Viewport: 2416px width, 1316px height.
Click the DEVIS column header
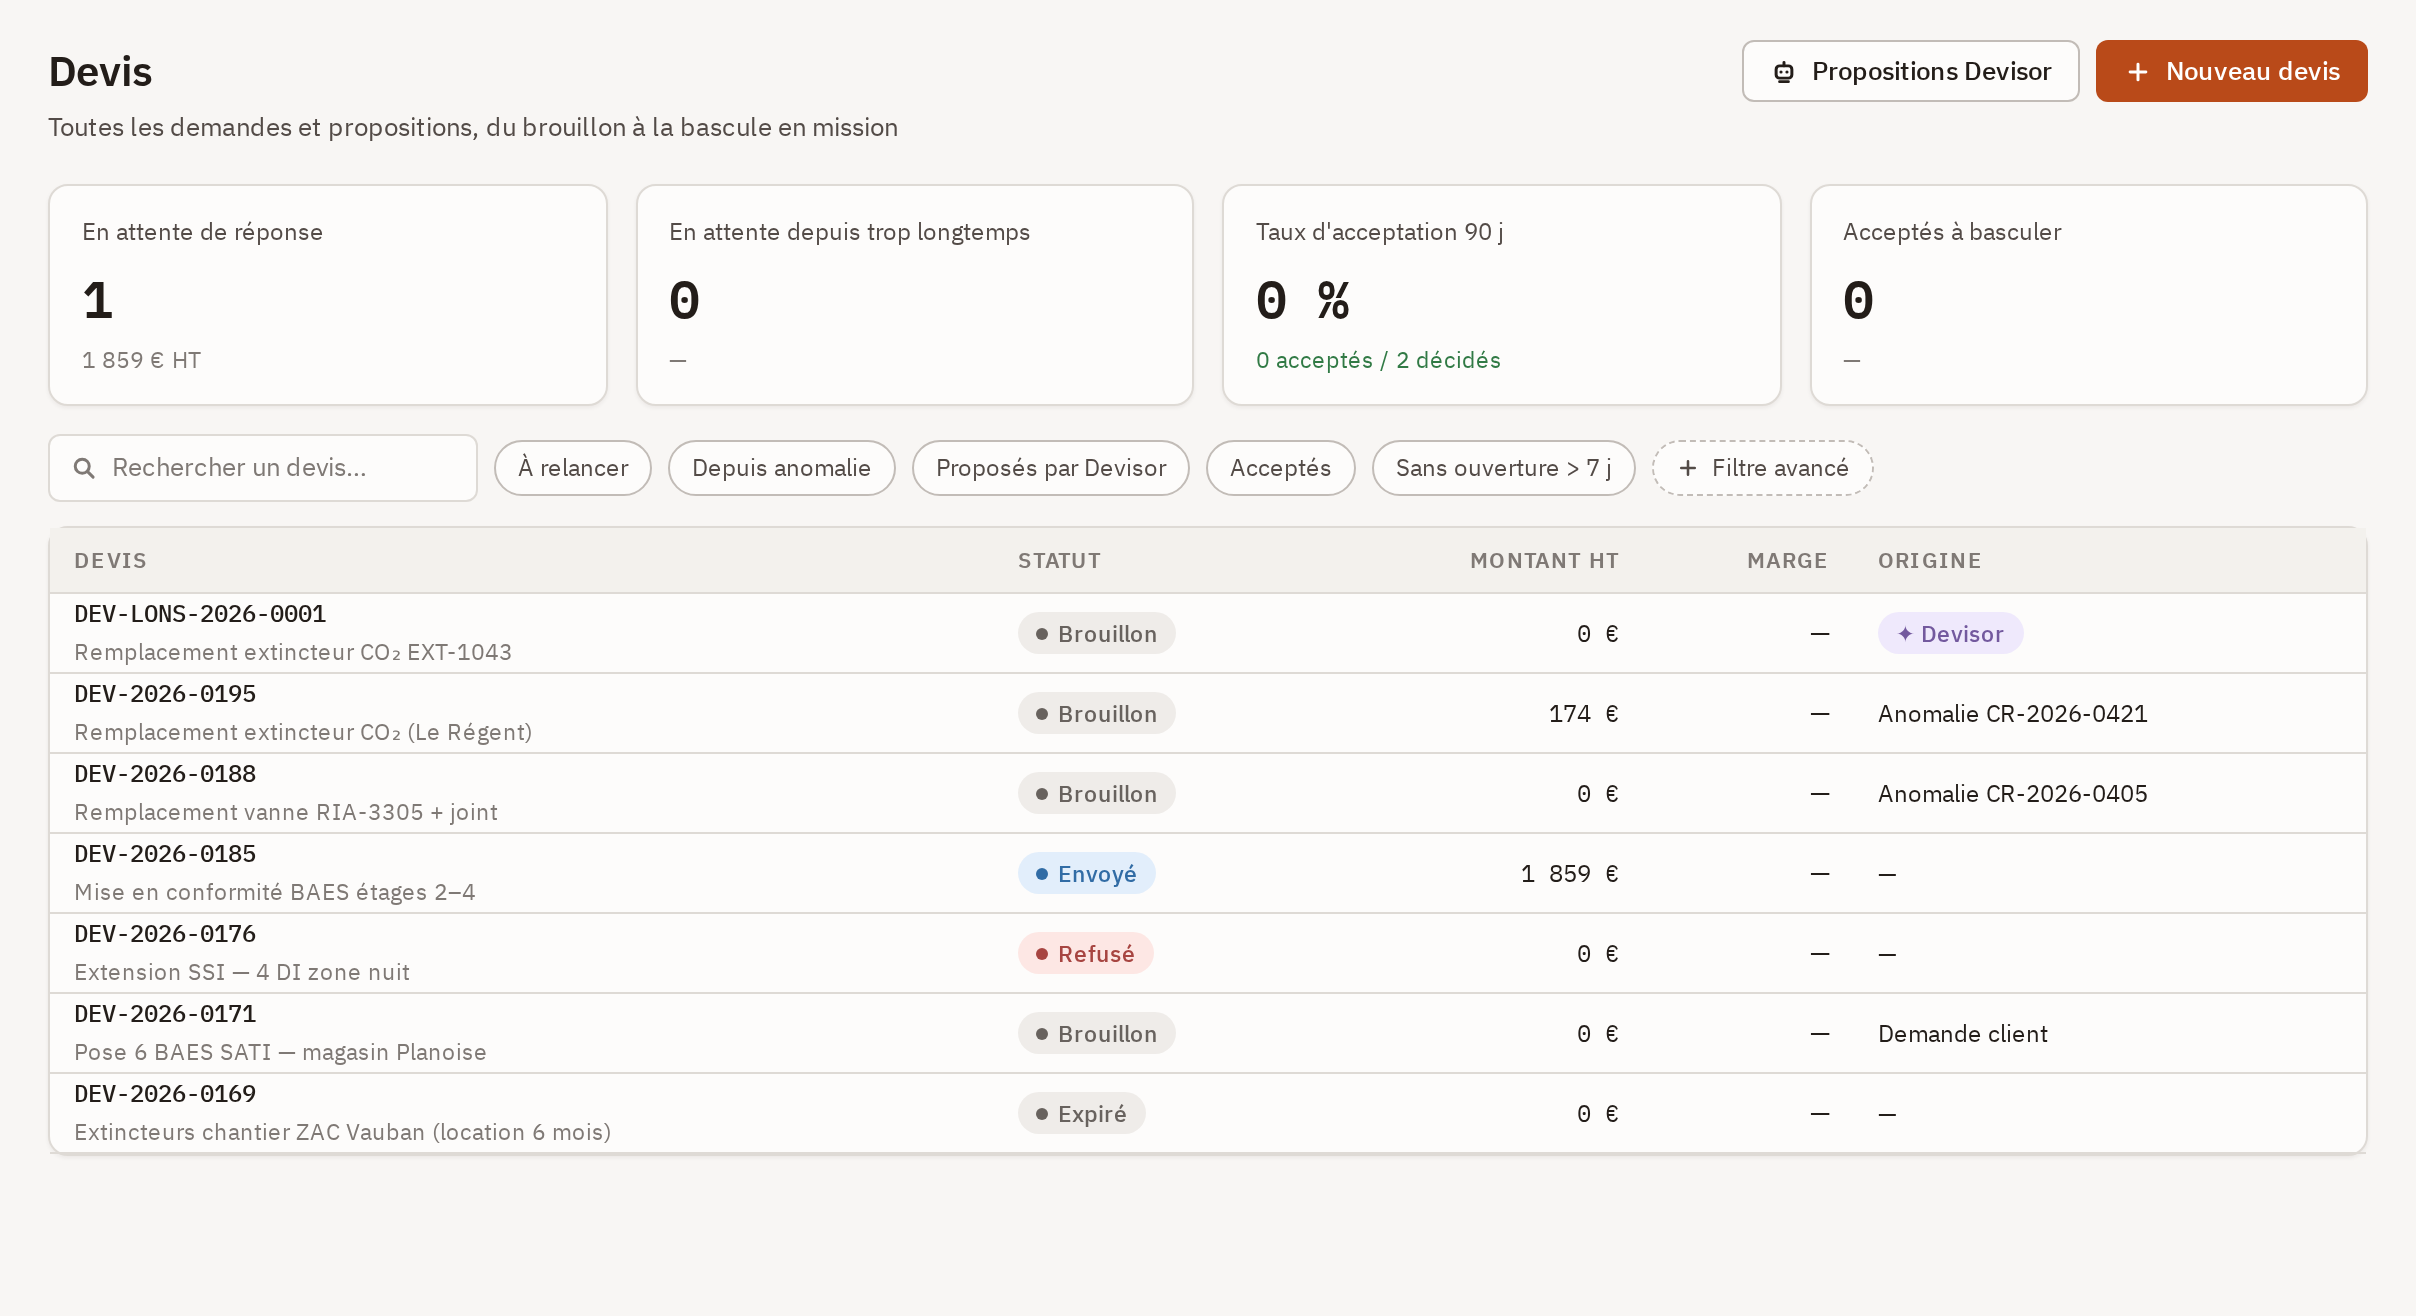tap(110, 561)
